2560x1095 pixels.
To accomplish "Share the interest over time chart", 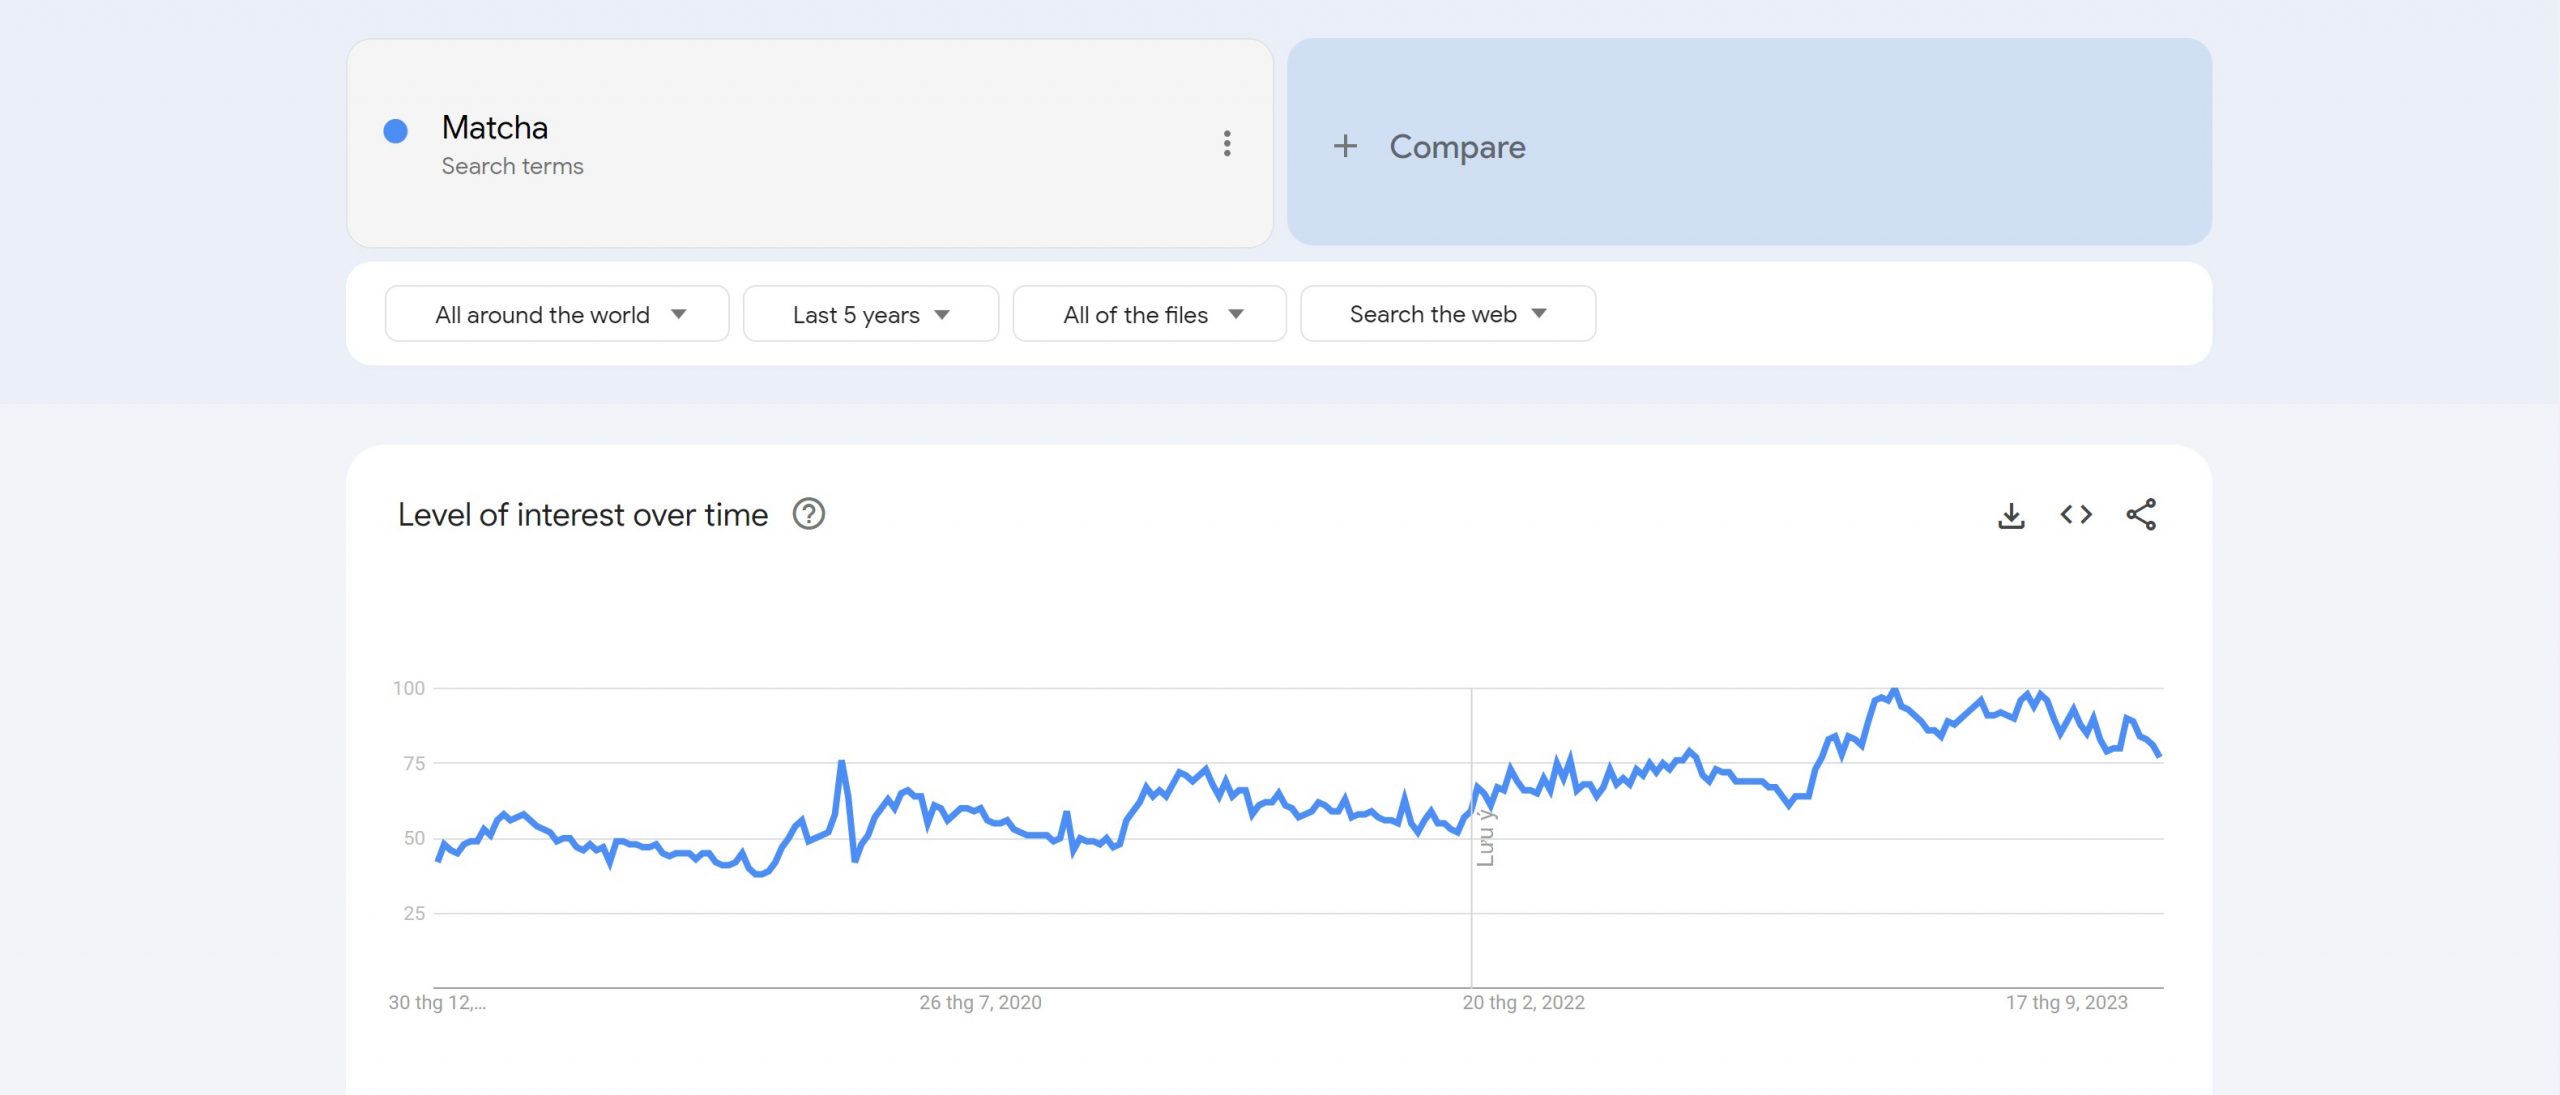I will (x=2141, y=515).
